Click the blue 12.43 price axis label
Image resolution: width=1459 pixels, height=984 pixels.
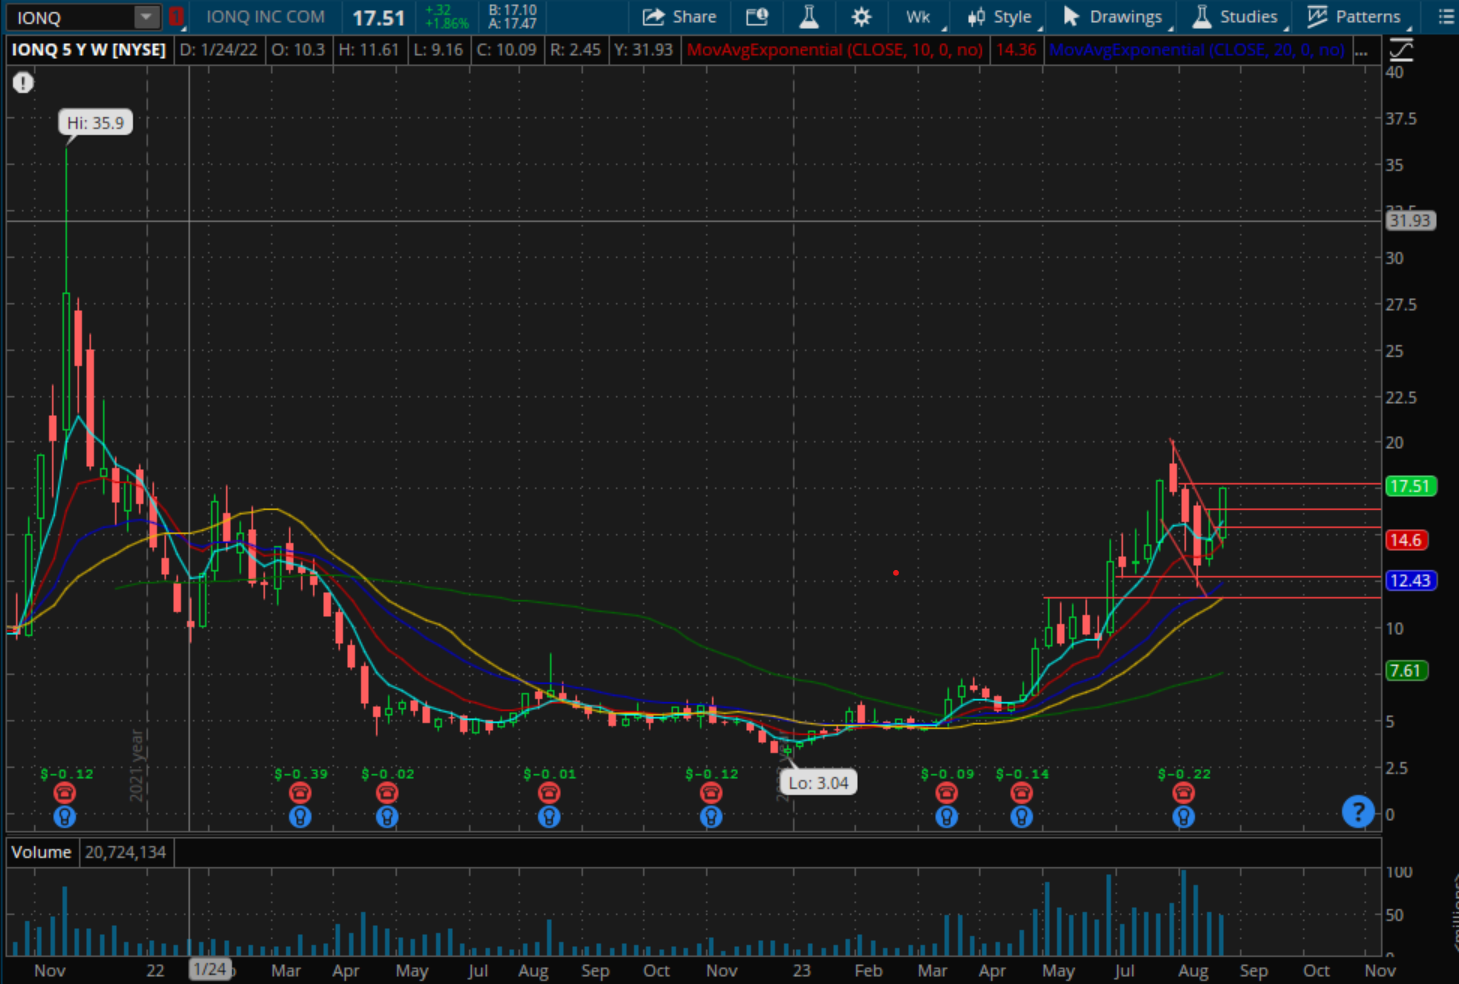(x=1410, y=581)
